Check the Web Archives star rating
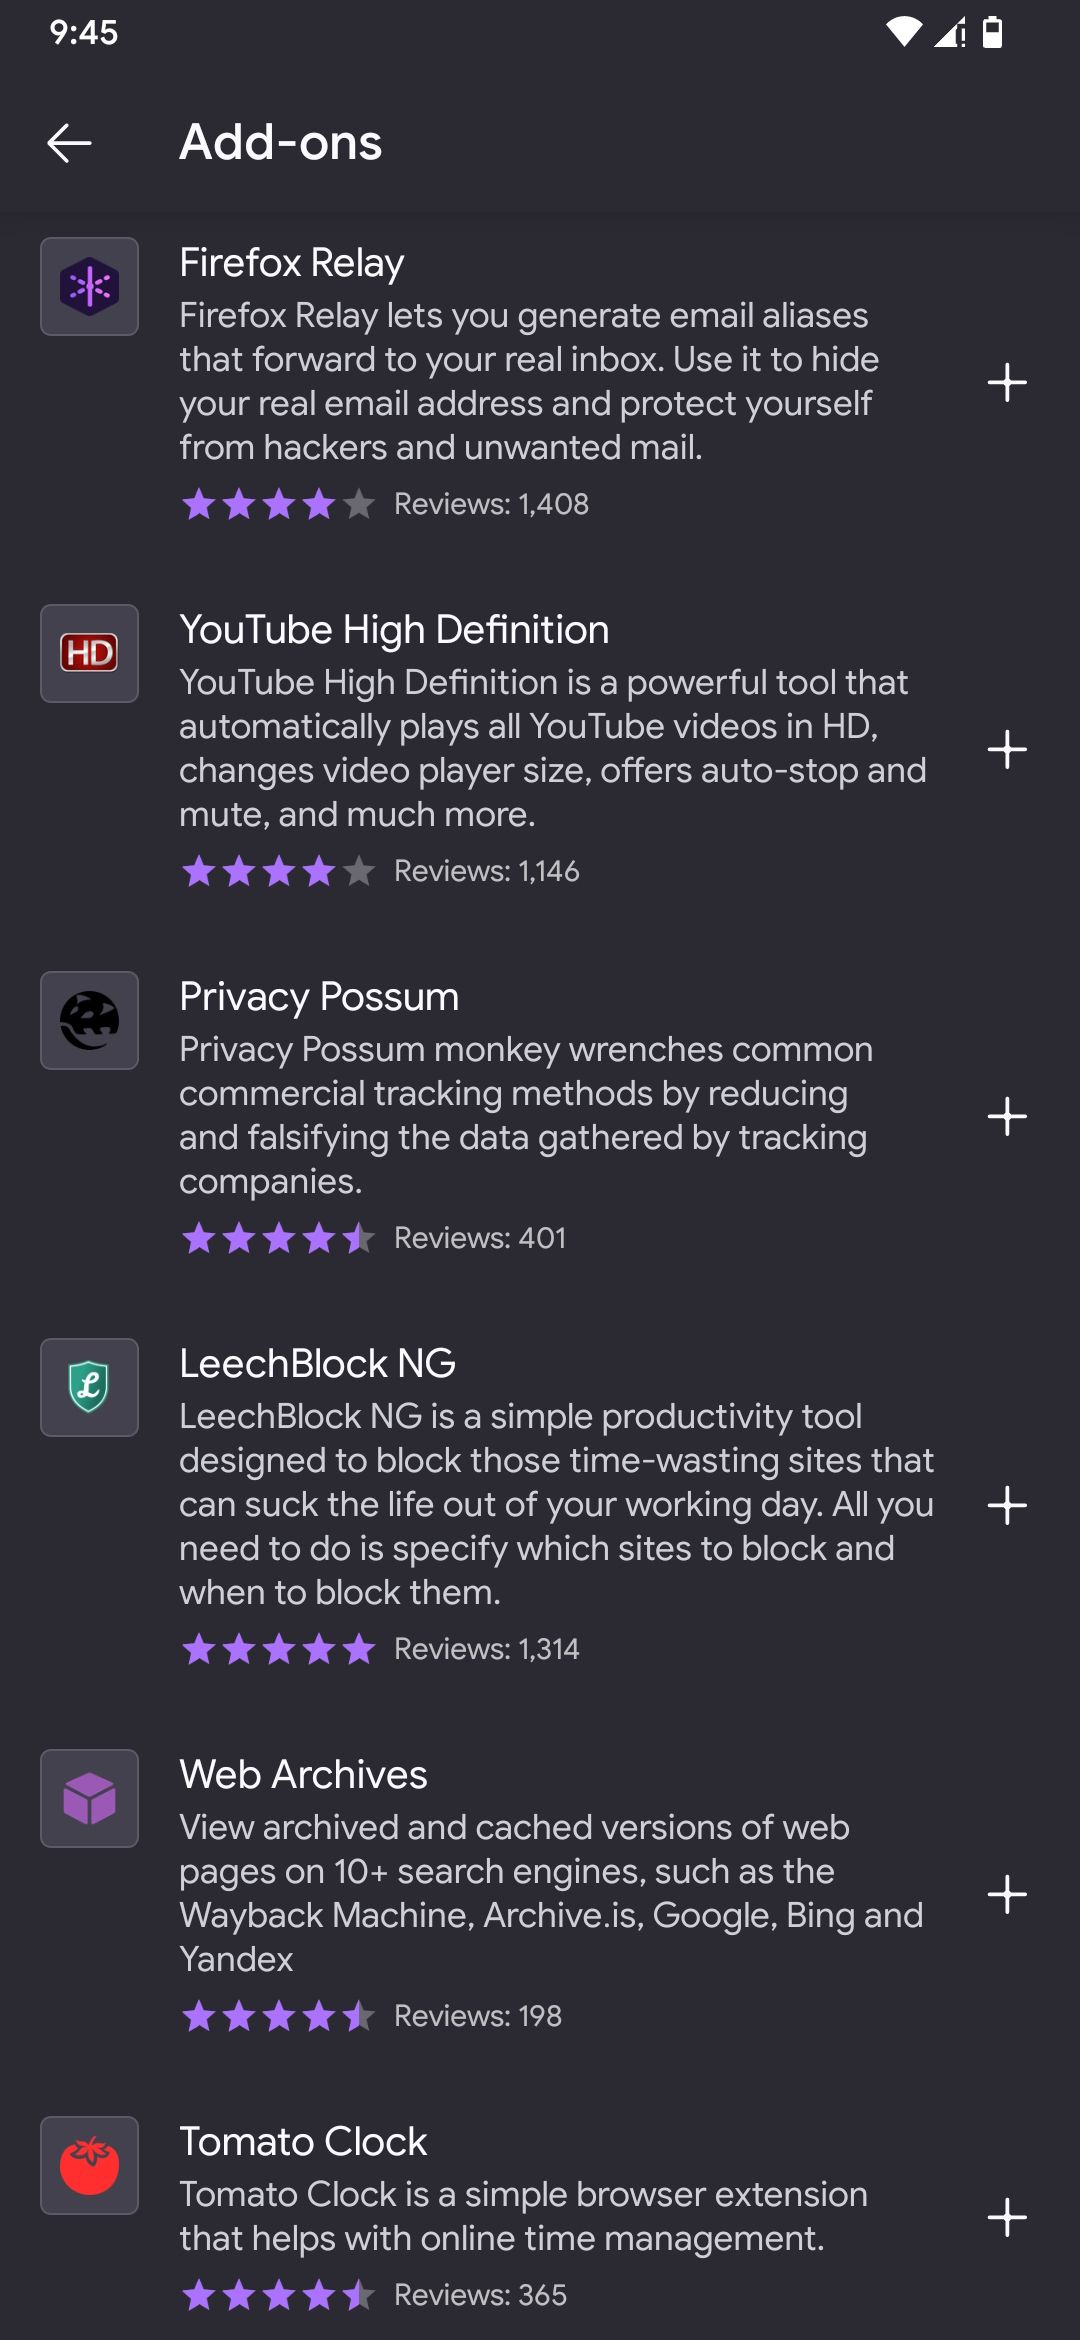The image size is (1080, 2340). coord(278,2016)
